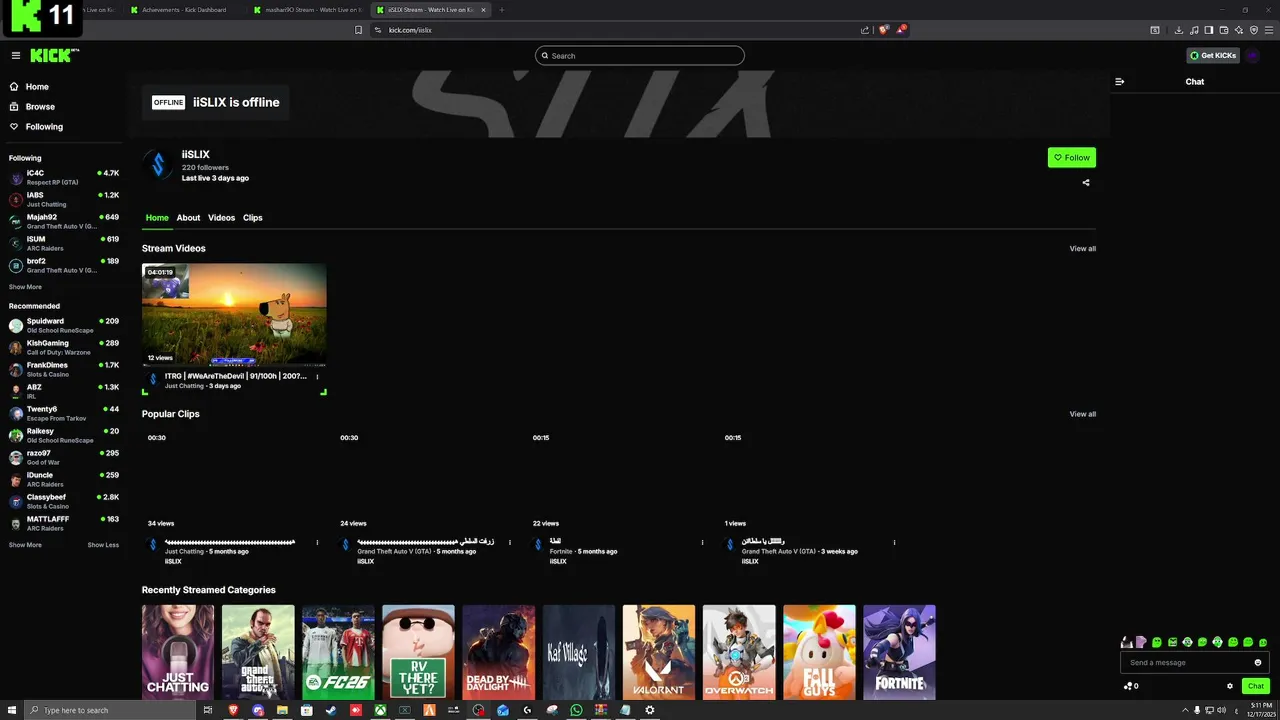Open the Brave Wallet icon
This screenshot has width=1280, height=720.
click(1224, 30)
